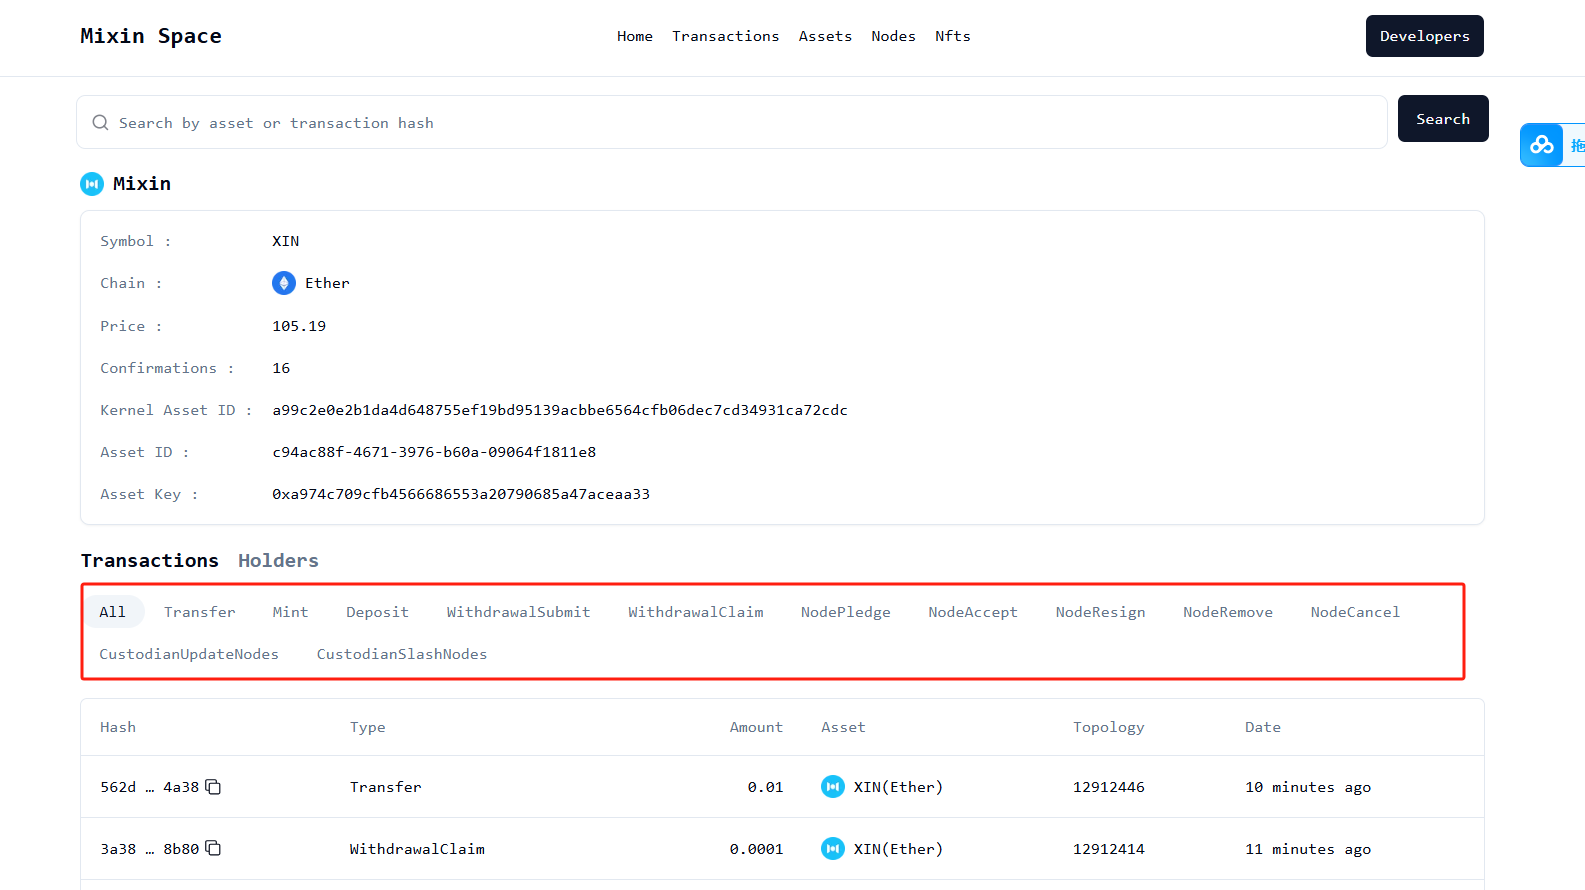Click the Mixin Space site logo
This screenshot has height=890, width=1585.
tap(151, 36)
